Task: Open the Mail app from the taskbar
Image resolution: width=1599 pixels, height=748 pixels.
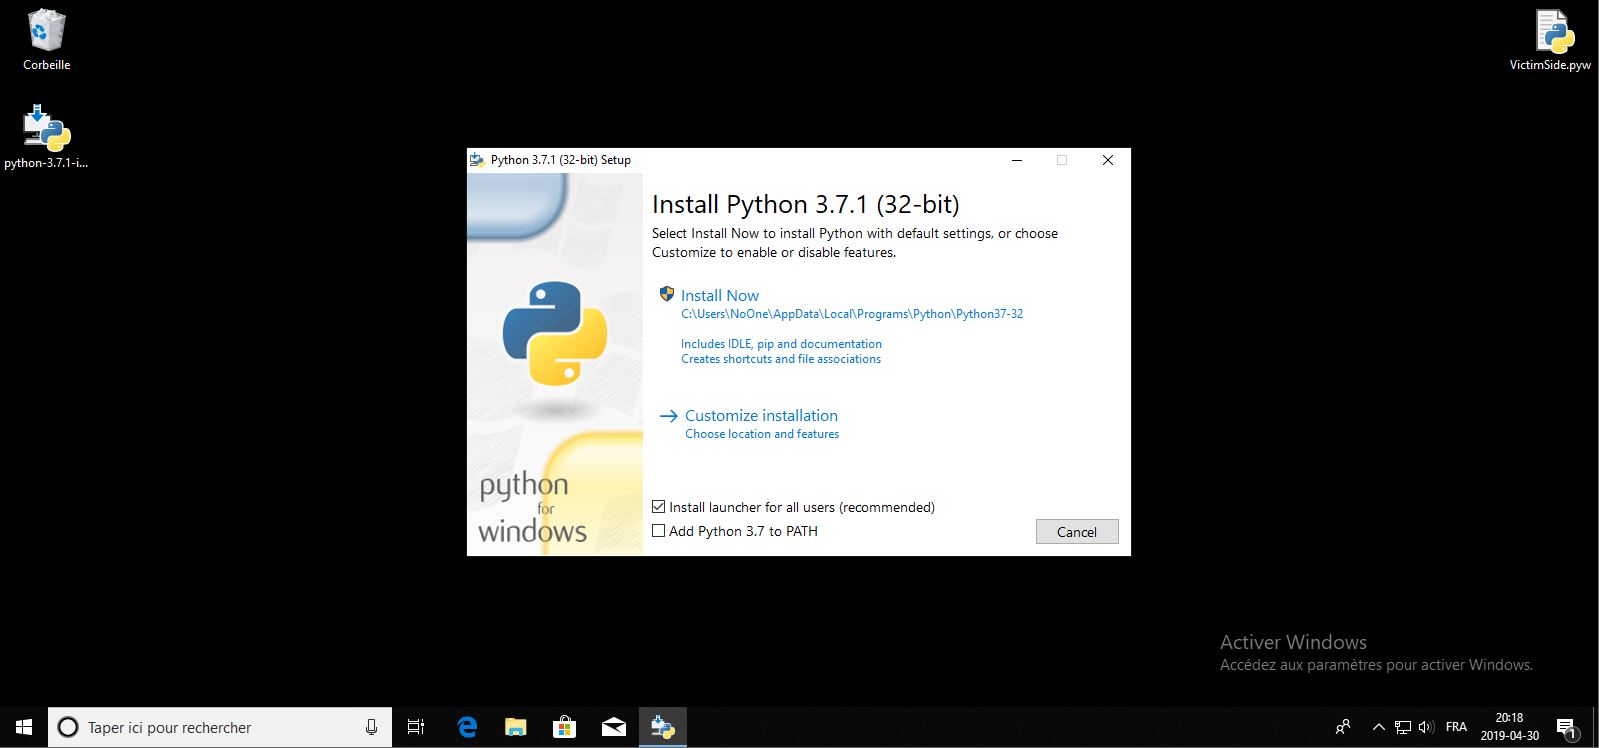Action: pos(614,727)
